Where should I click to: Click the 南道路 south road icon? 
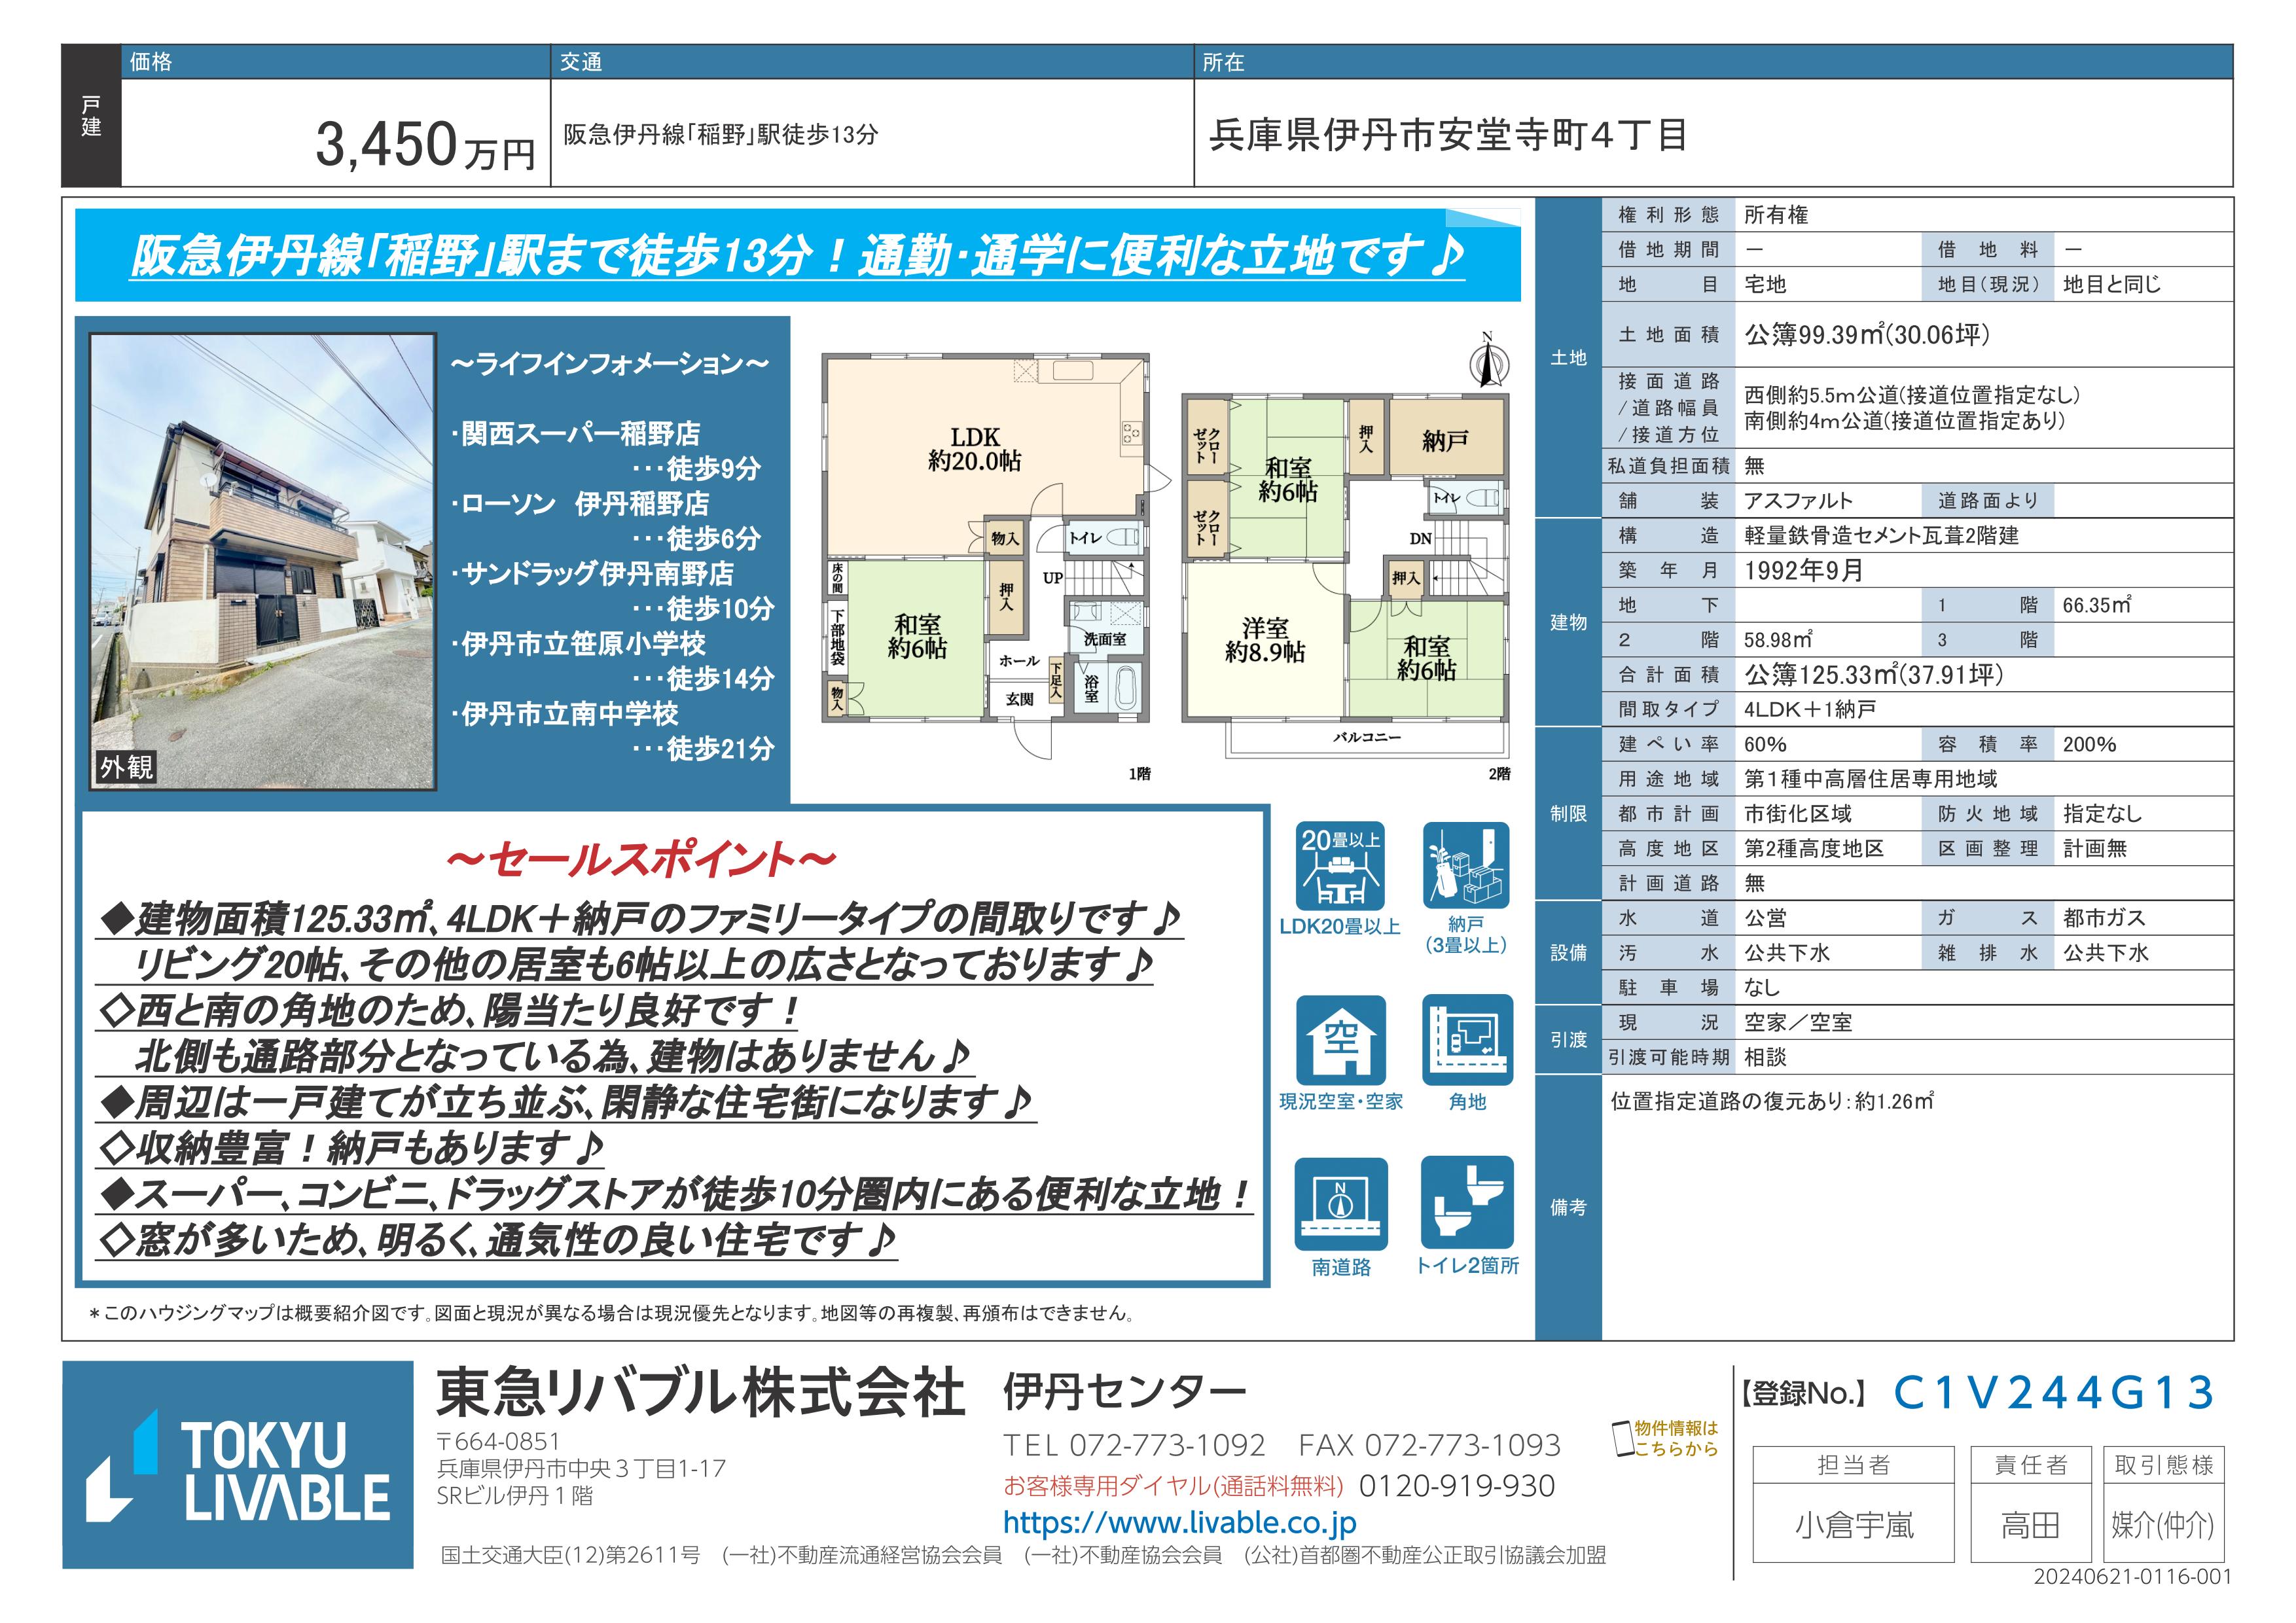point(1340,1204)
